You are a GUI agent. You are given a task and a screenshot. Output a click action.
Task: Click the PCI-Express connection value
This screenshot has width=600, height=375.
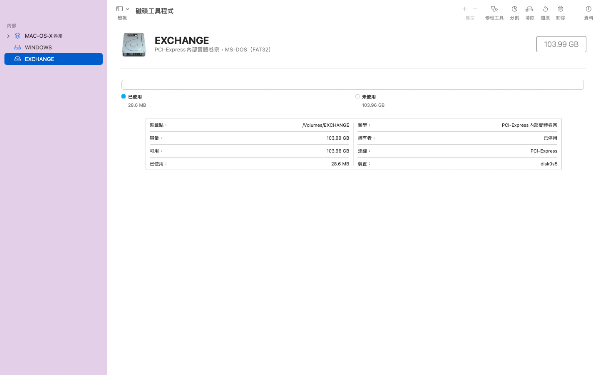click(544, 151)
